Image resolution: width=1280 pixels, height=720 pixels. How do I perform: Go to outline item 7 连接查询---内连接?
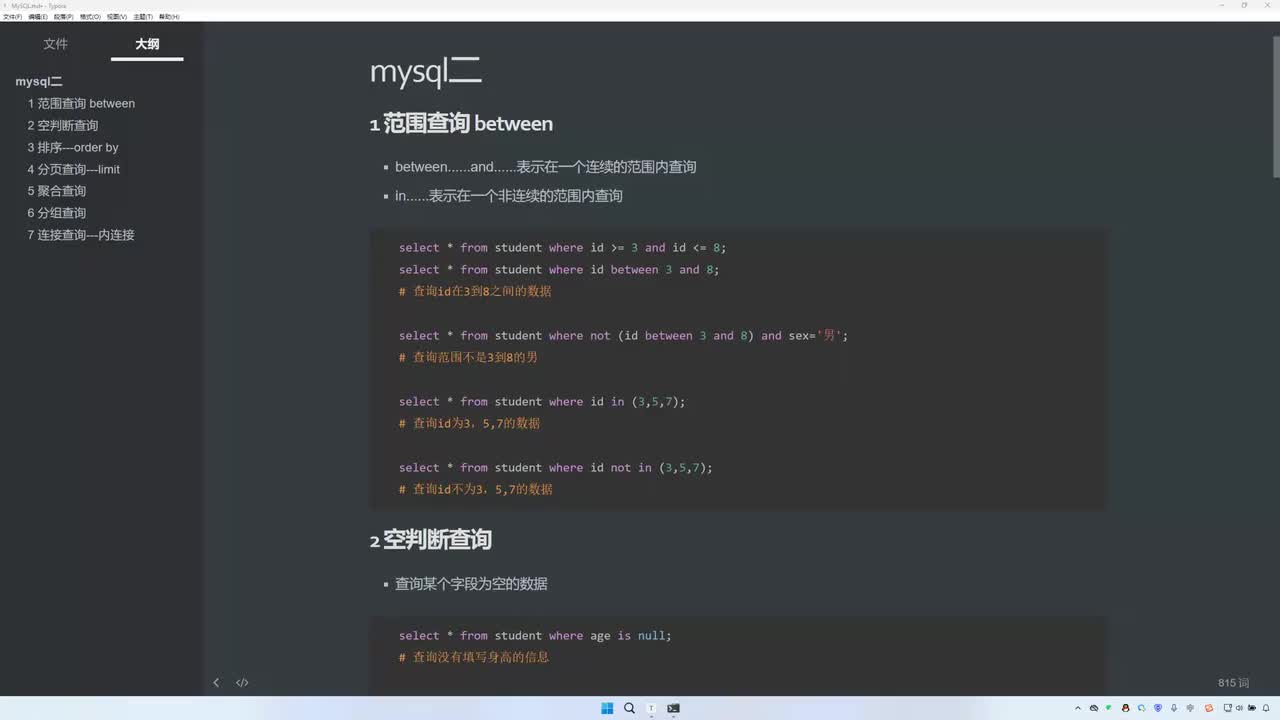(x=81, y=235)
